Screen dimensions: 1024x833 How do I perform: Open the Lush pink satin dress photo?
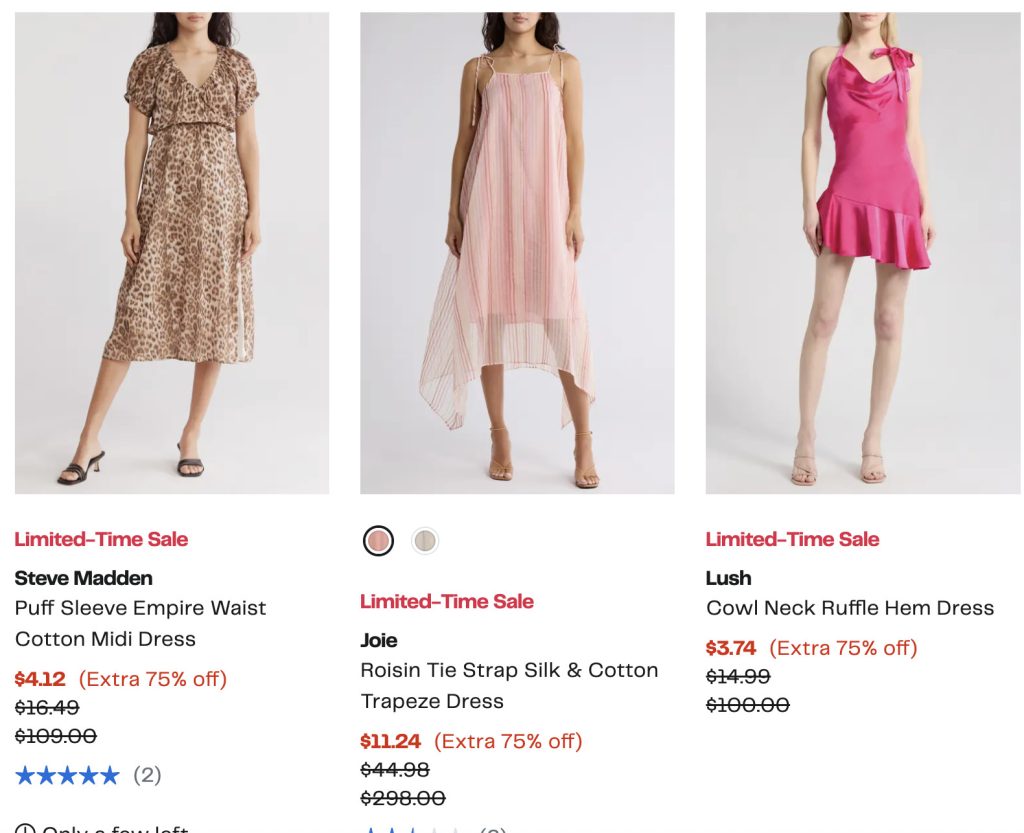click(862, 252)
